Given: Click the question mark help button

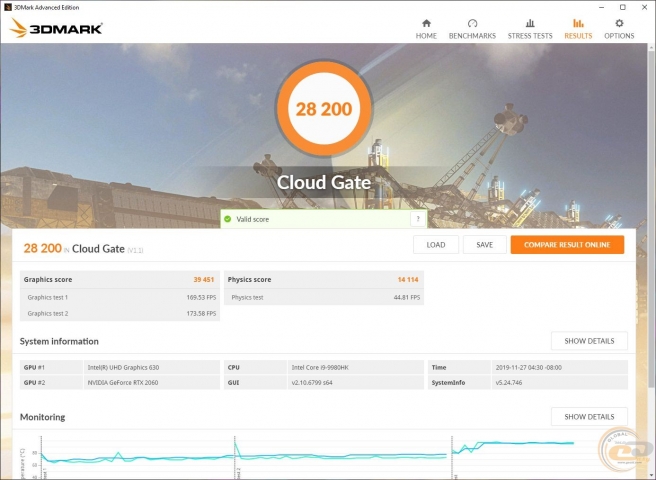Looking at the screenshot, I should click(x=418, y=219).
